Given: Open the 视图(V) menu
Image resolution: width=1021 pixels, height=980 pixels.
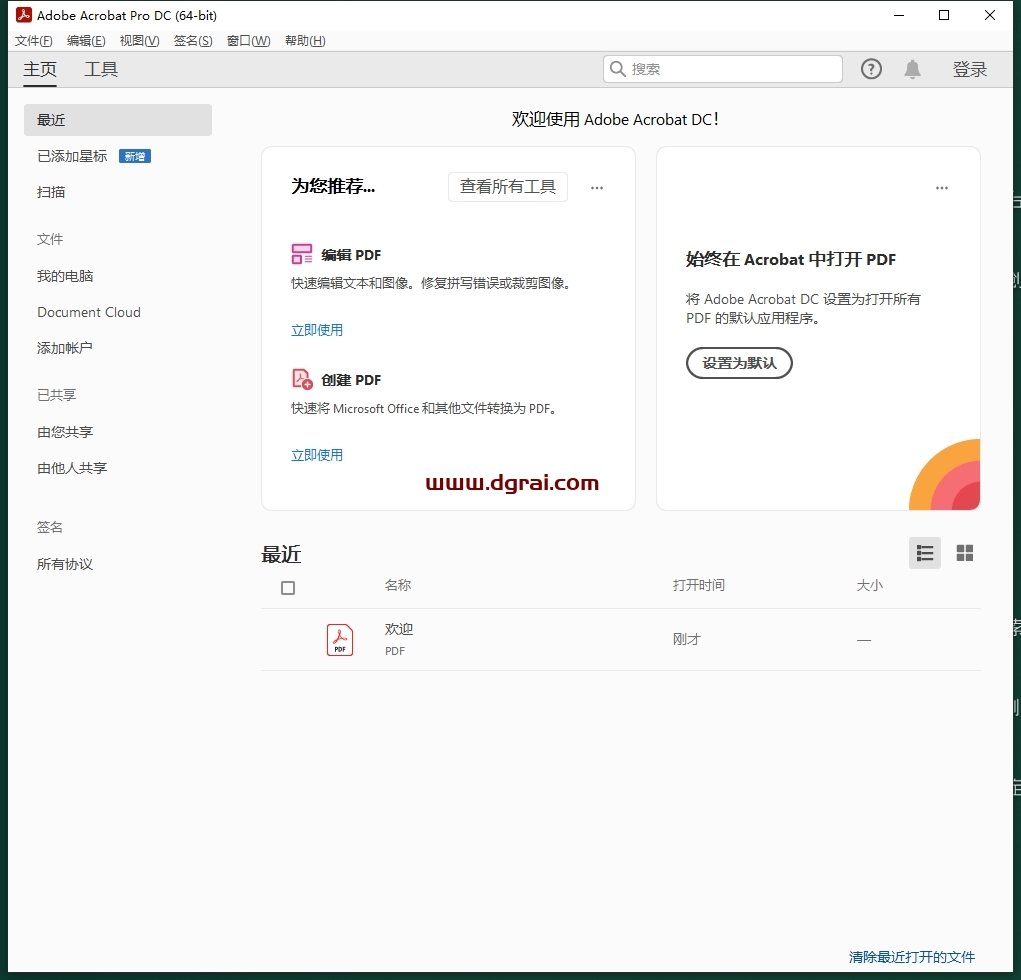Looking at the screenshot, I should (139, 41).
